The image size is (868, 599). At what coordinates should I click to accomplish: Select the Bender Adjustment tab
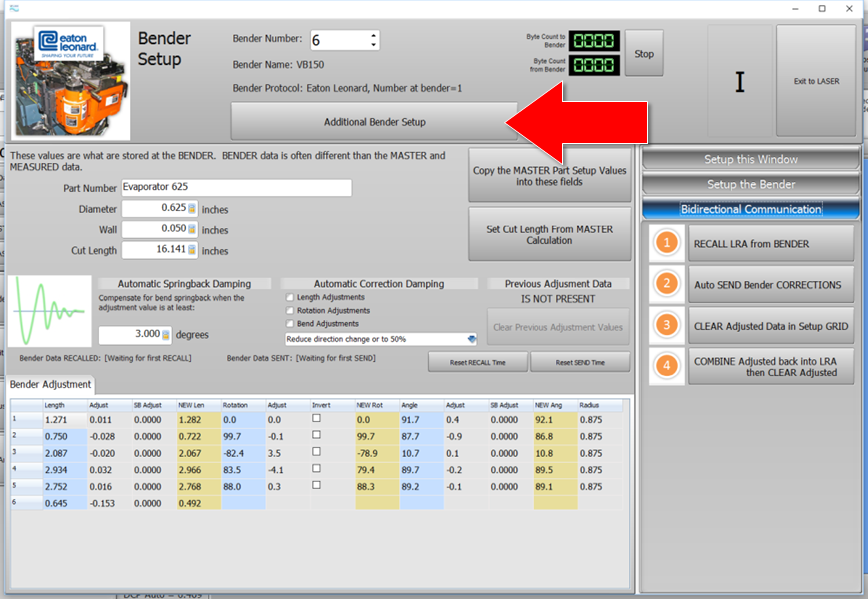coord(50,384)
